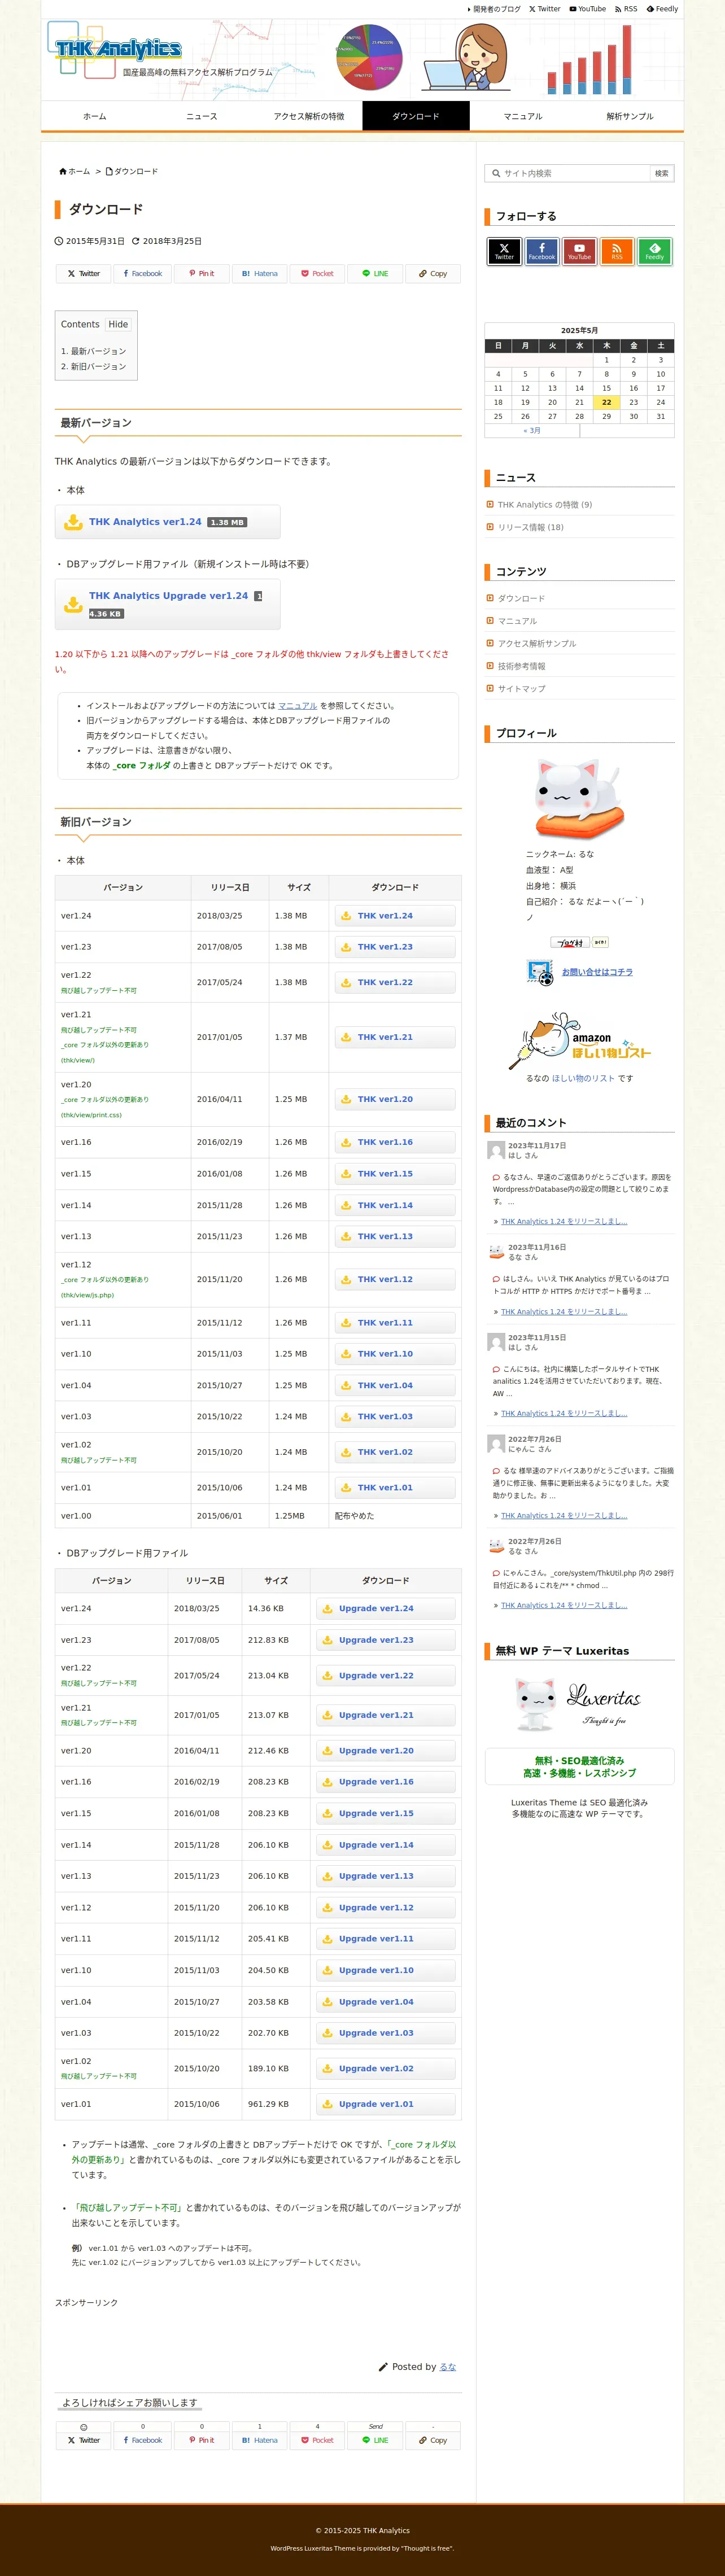Click the THK ver1.23 download button
725x2576 pixels.
394,947
